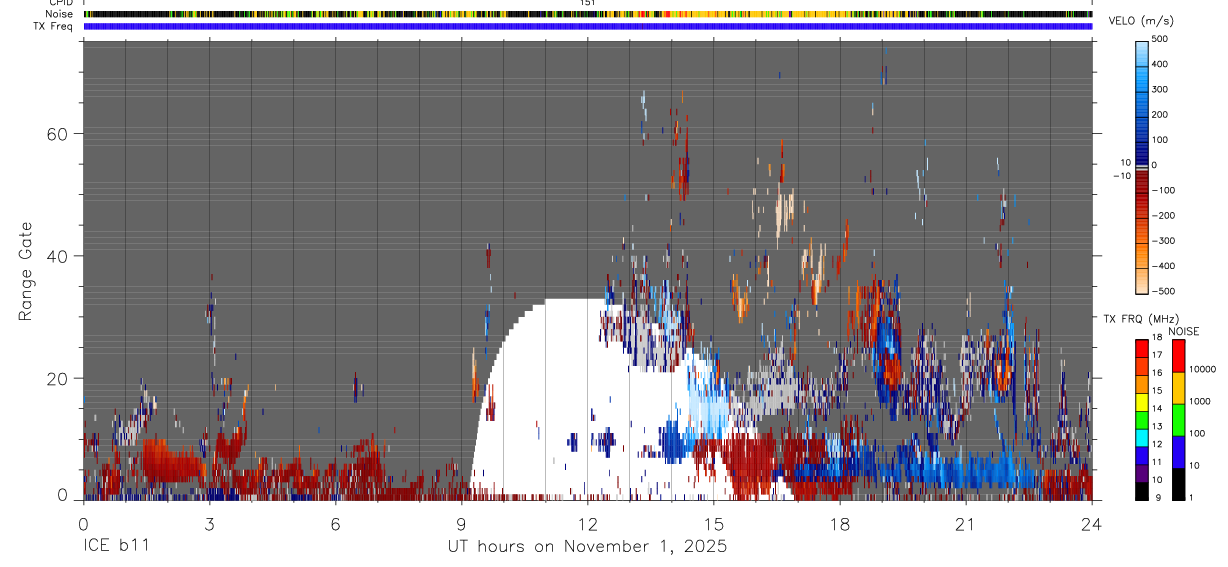Click the 'ICE b11' radar beam label
1228x567 pixels.
click(x=115, y=547)
